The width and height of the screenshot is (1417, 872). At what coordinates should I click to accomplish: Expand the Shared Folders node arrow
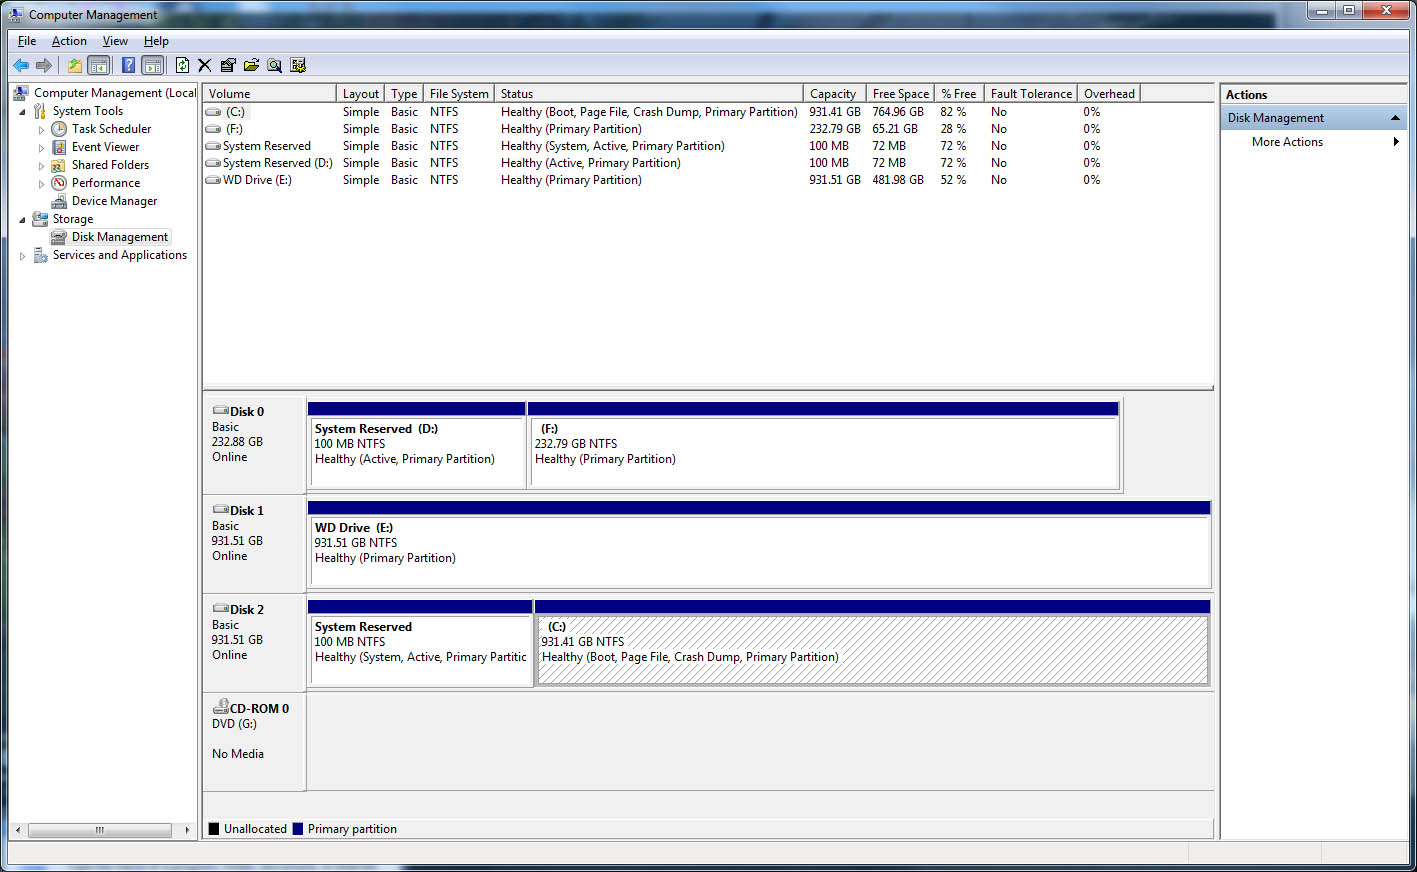[41, 165]
